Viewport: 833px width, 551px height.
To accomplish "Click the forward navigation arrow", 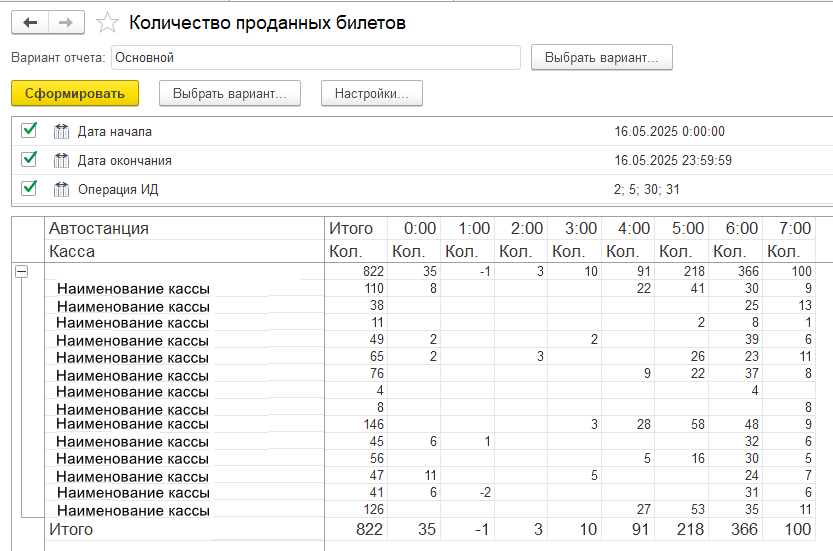I will click(66, 23).
